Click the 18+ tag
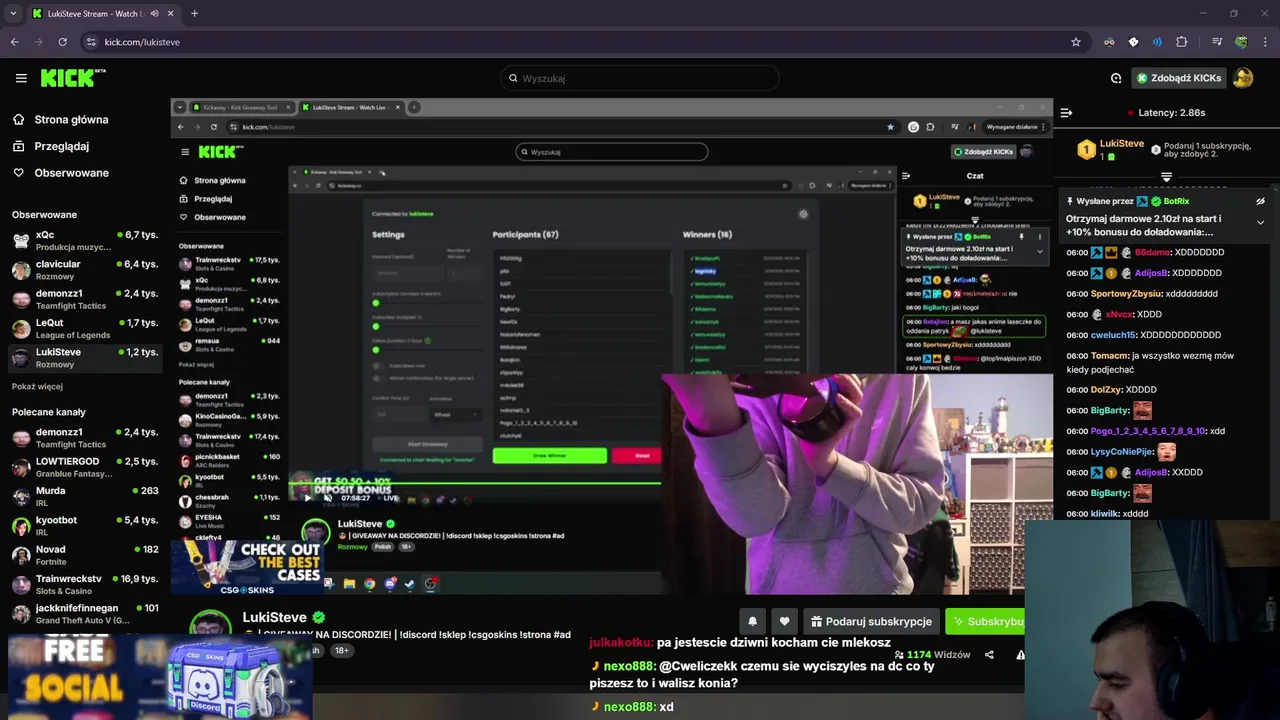Screen dimensions: 1280x720 point(341,650)
